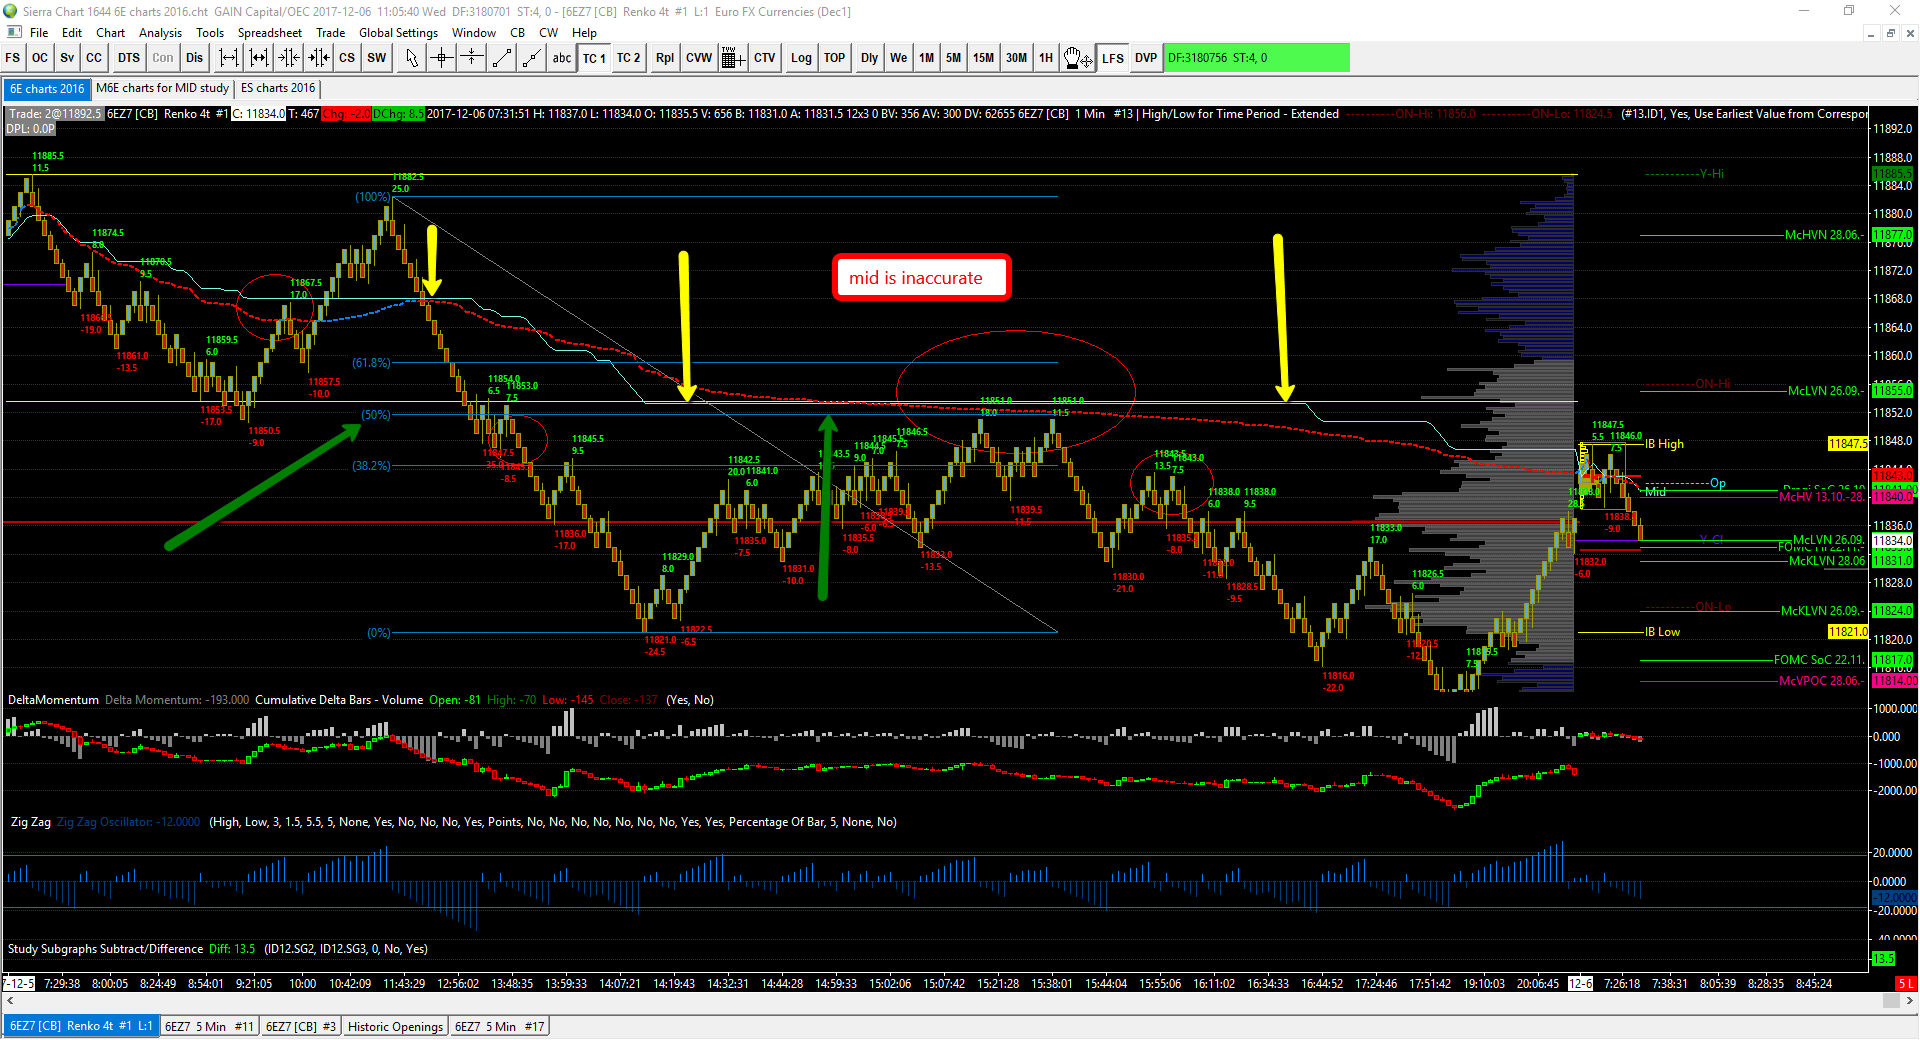Screen dimensions: 1920x1040
Task: Pick the vertical-line crosshair tool beside the pointer
Action: point(472,58)
